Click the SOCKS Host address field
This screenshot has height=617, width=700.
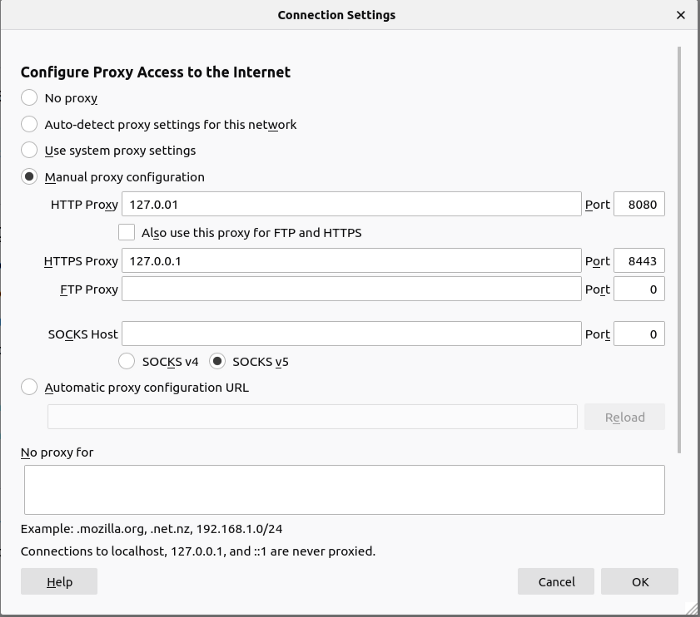point(351,334)
